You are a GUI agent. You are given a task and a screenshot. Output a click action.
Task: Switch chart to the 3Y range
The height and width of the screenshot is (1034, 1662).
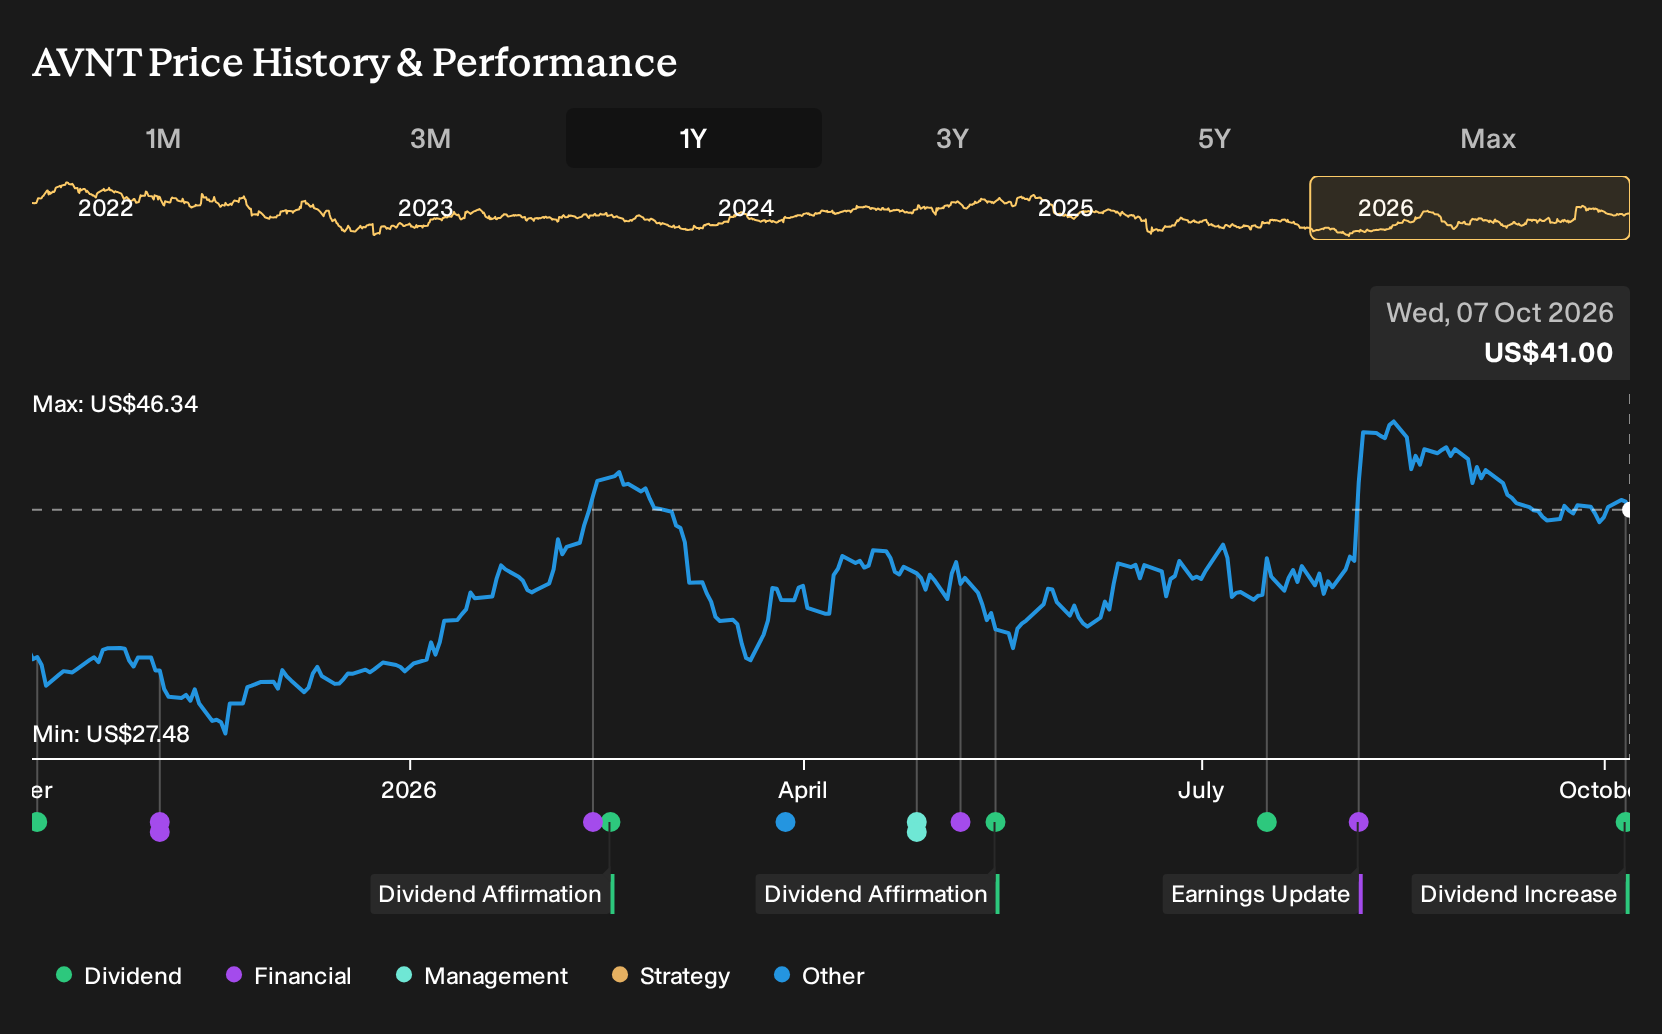(952, 138)
